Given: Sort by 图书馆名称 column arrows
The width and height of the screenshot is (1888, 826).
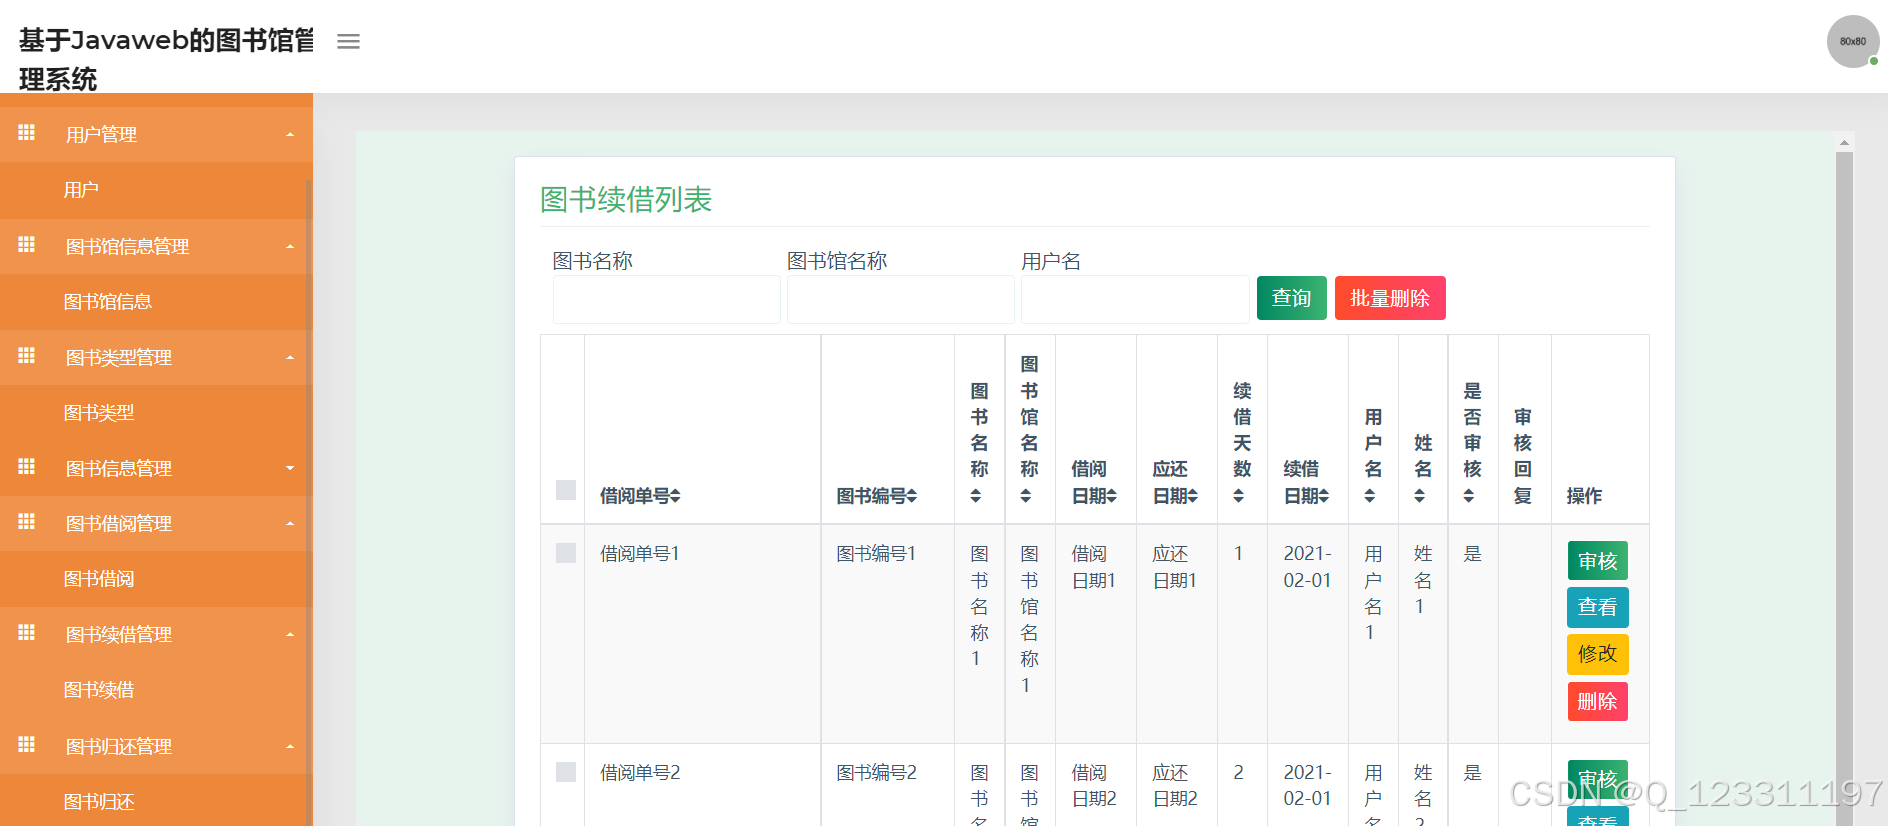Looking at the screenshot, I should [1026, 496].
